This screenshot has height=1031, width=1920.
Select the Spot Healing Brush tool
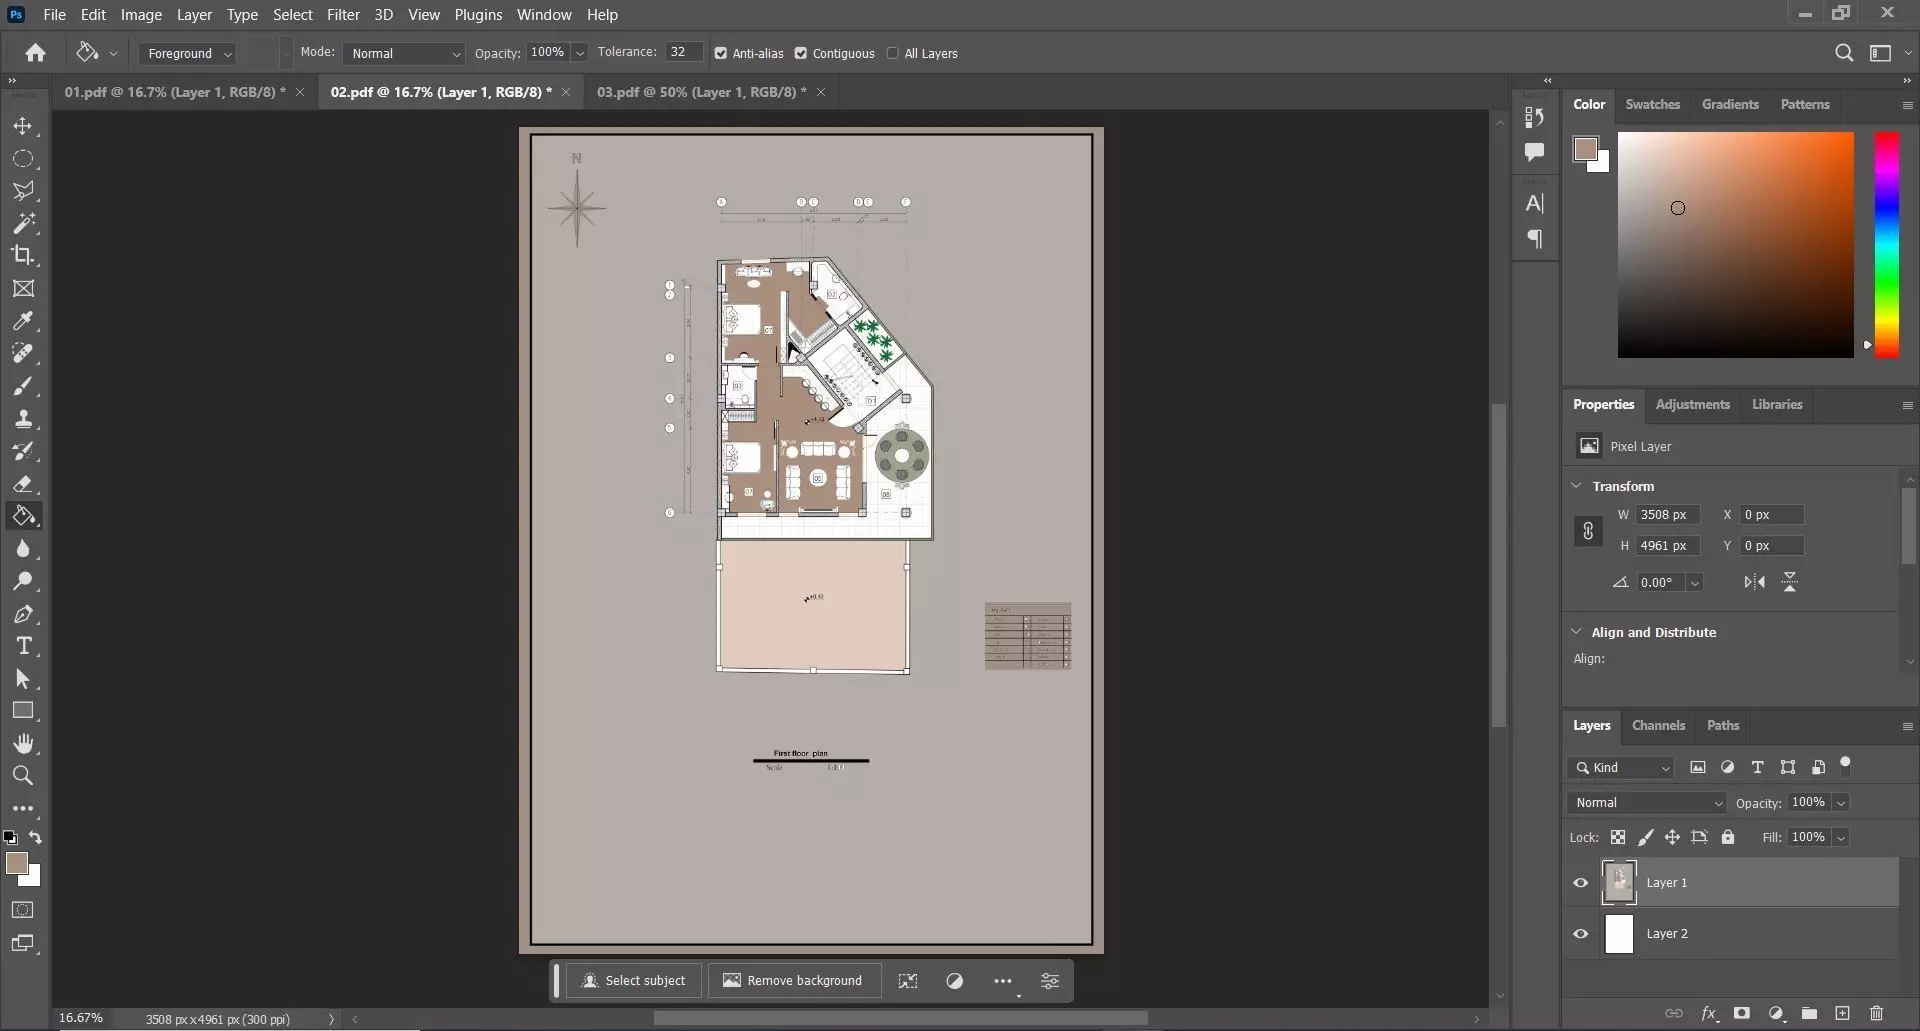click(x=23, y=353)
